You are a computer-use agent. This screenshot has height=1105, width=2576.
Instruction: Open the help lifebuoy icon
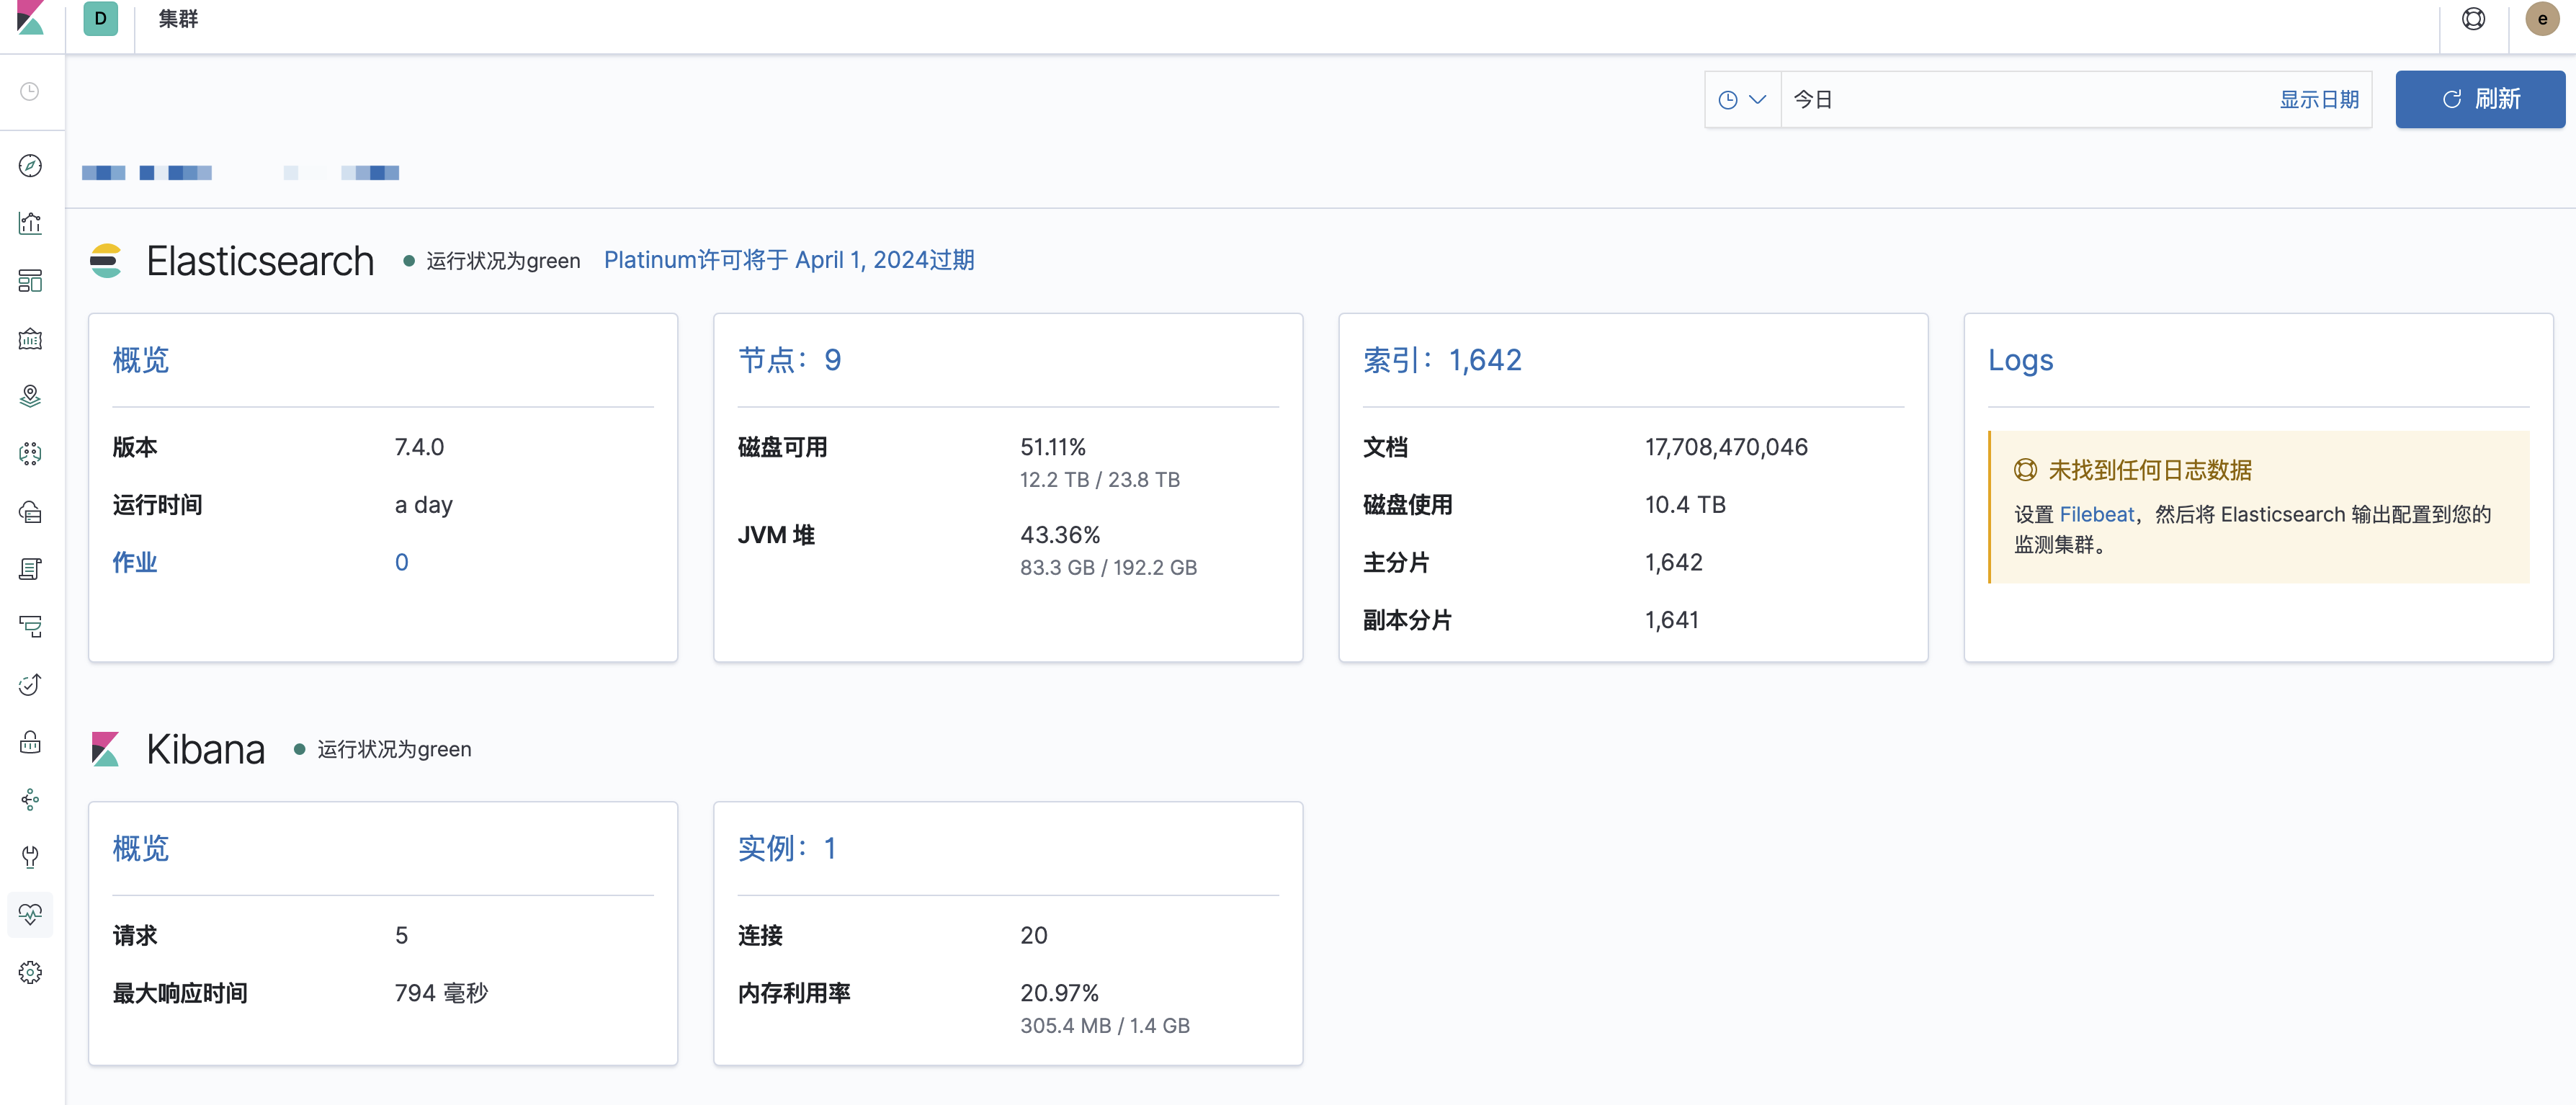2473,19
